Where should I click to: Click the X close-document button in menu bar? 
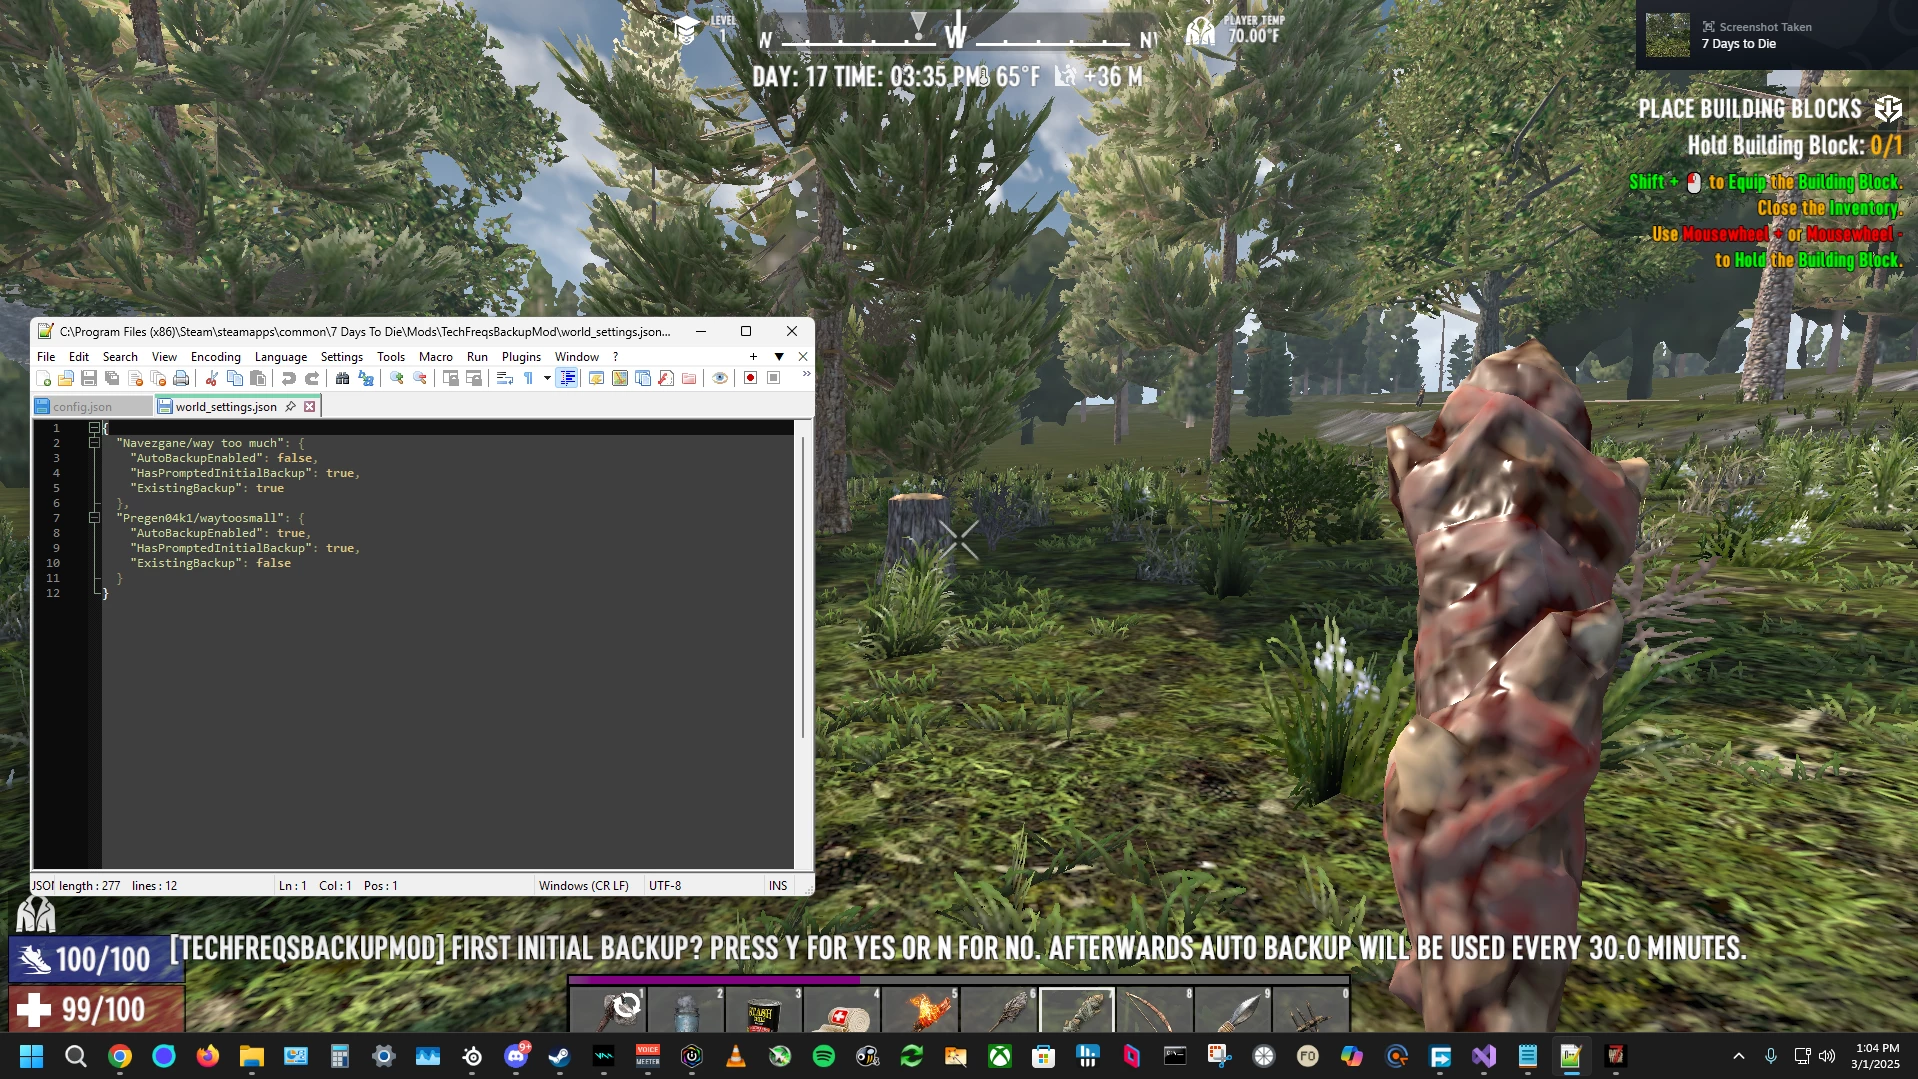[803, 357]
